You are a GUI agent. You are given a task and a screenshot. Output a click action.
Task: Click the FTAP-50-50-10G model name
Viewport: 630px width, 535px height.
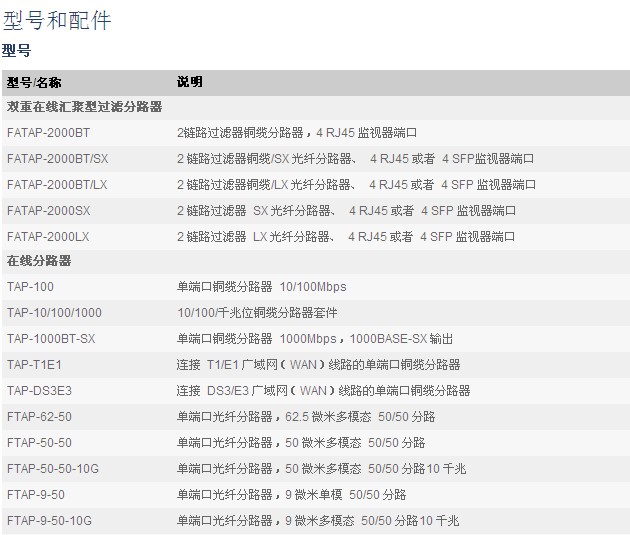(52, 469)
